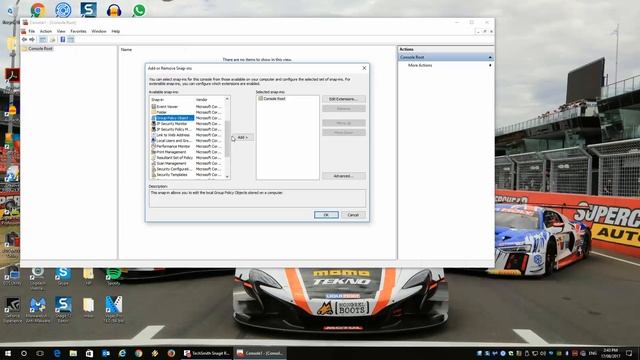
Task: Open the Action menu
Action: pos(46,31)
